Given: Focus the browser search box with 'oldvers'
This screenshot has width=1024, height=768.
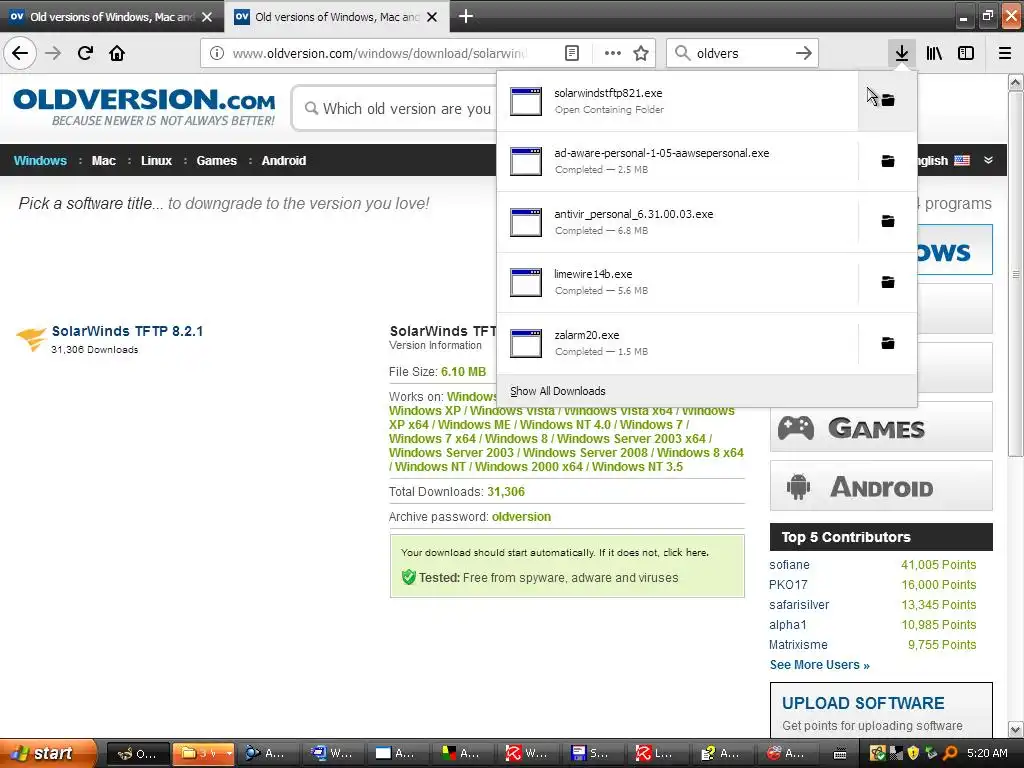Looking at the screenshot, I should point(742,53).
